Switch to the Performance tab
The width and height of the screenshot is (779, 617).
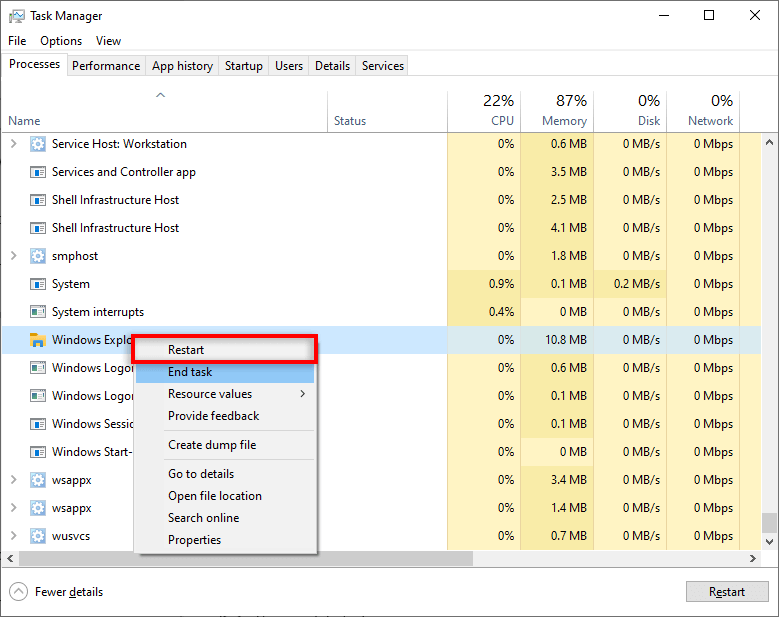tap(106, 66)
